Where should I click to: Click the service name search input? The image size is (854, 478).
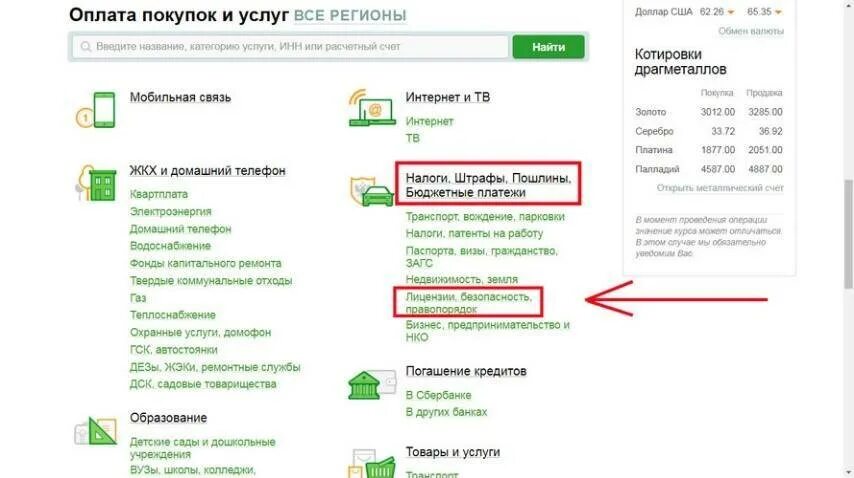[290, 47]
